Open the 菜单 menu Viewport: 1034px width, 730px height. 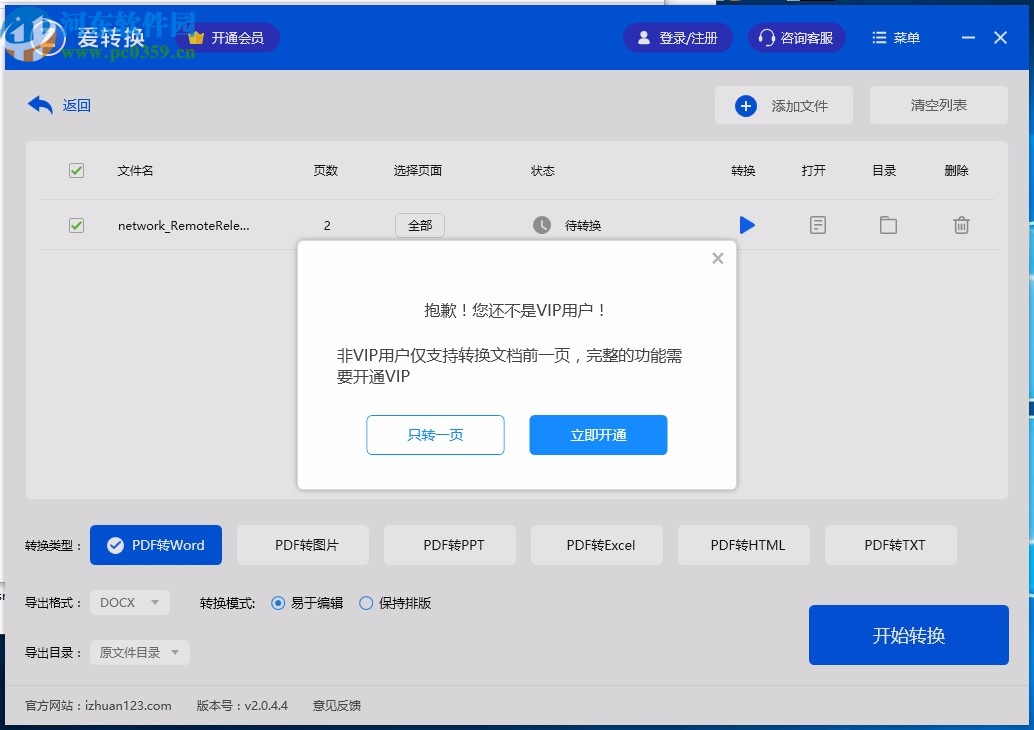895,37
